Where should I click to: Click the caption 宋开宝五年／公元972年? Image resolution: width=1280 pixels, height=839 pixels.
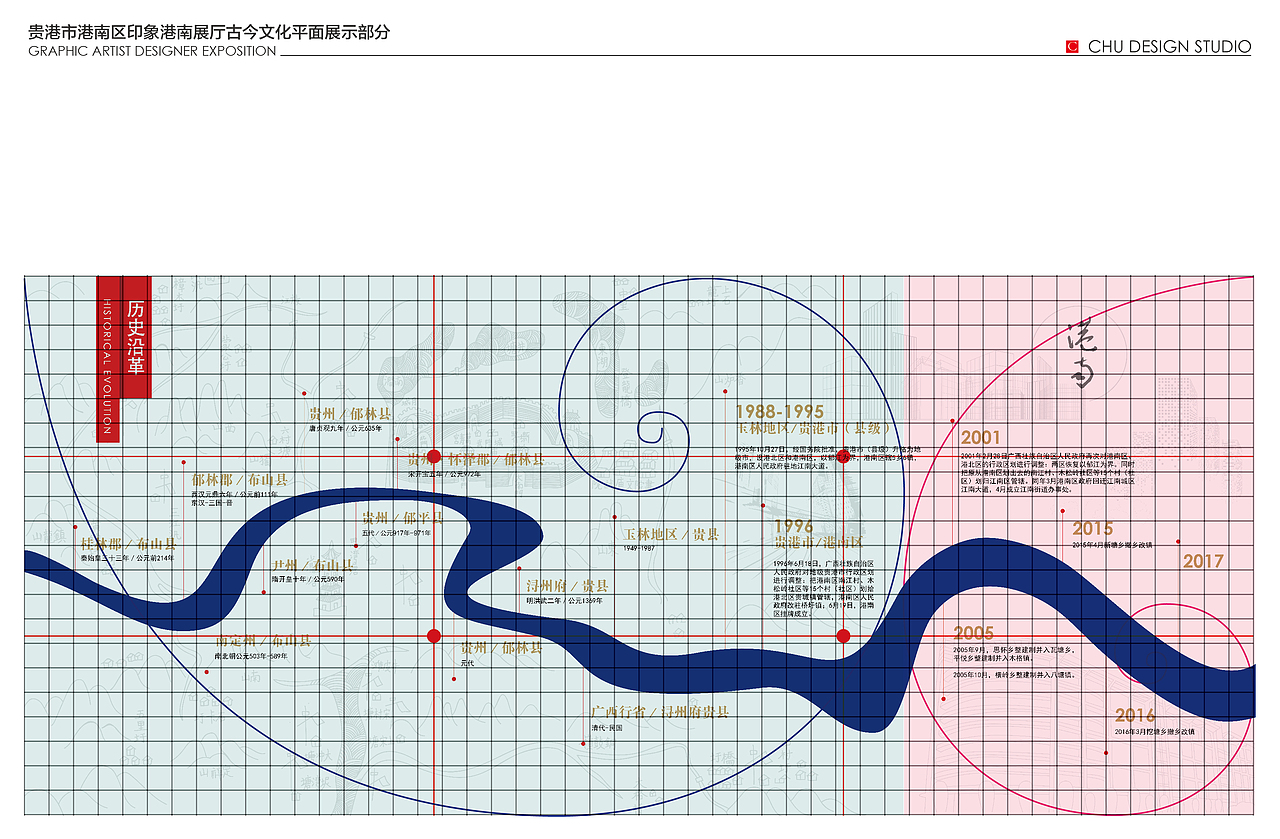pyautogui.click(x=444, y=474)
